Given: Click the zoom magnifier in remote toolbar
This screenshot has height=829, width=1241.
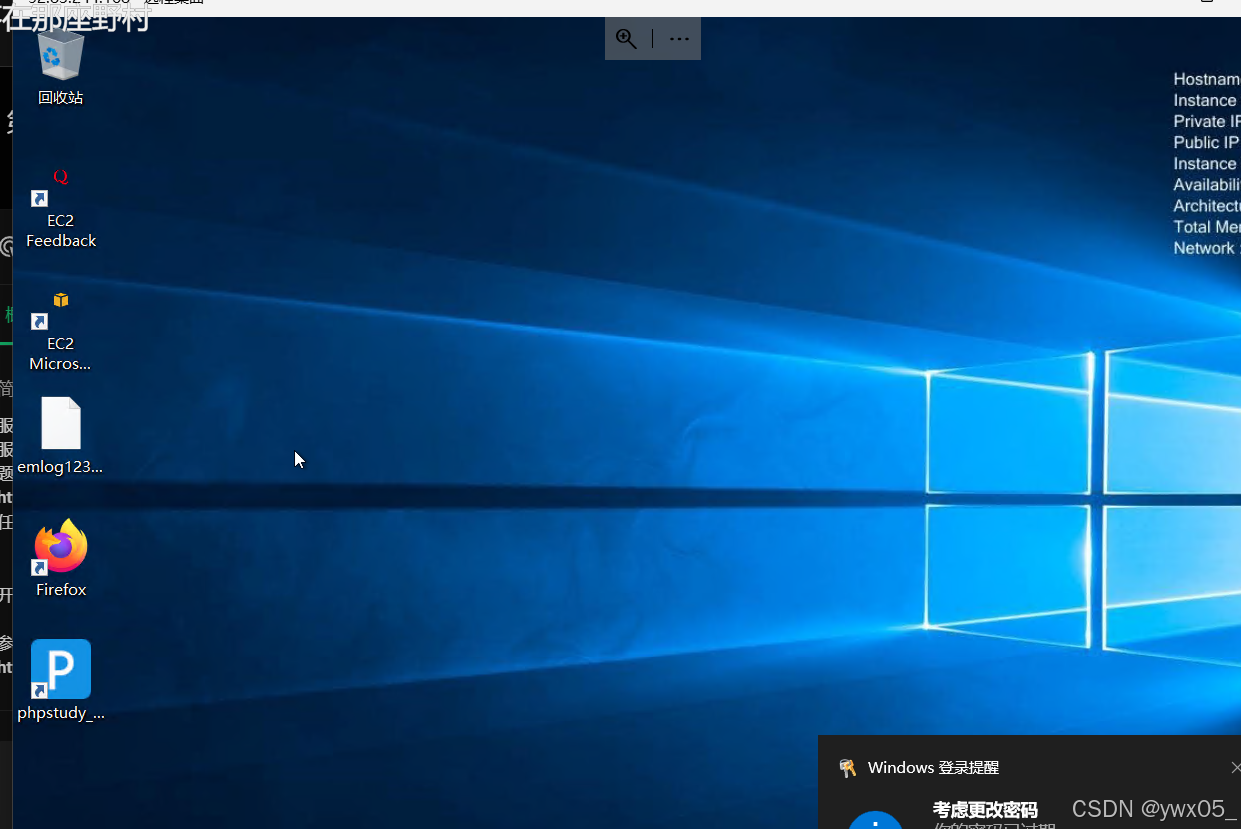Looking at the screenshot, I should pyautogui.click(x=627, y=39).
